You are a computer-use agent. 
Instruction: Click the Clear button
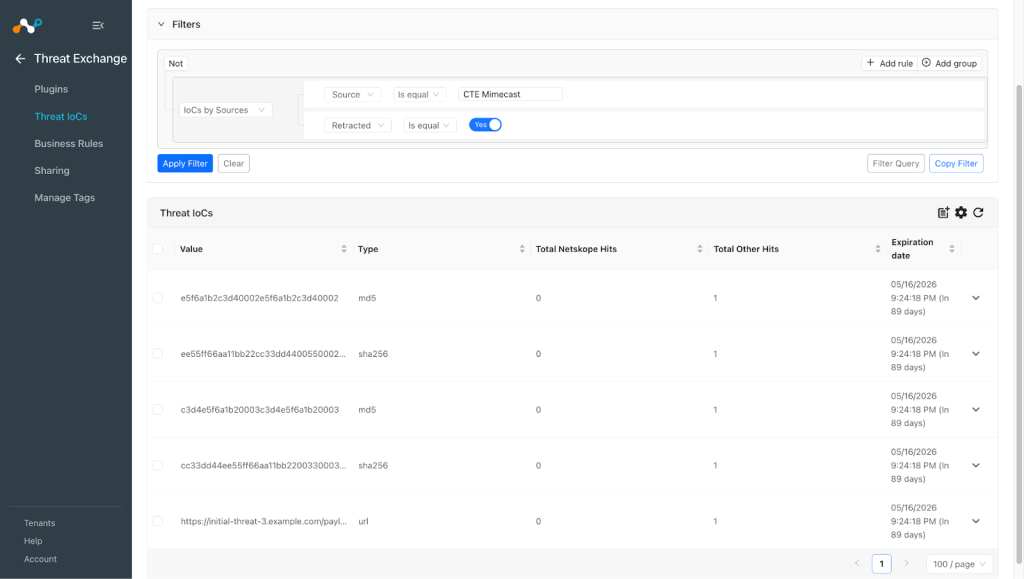point(234,163)
